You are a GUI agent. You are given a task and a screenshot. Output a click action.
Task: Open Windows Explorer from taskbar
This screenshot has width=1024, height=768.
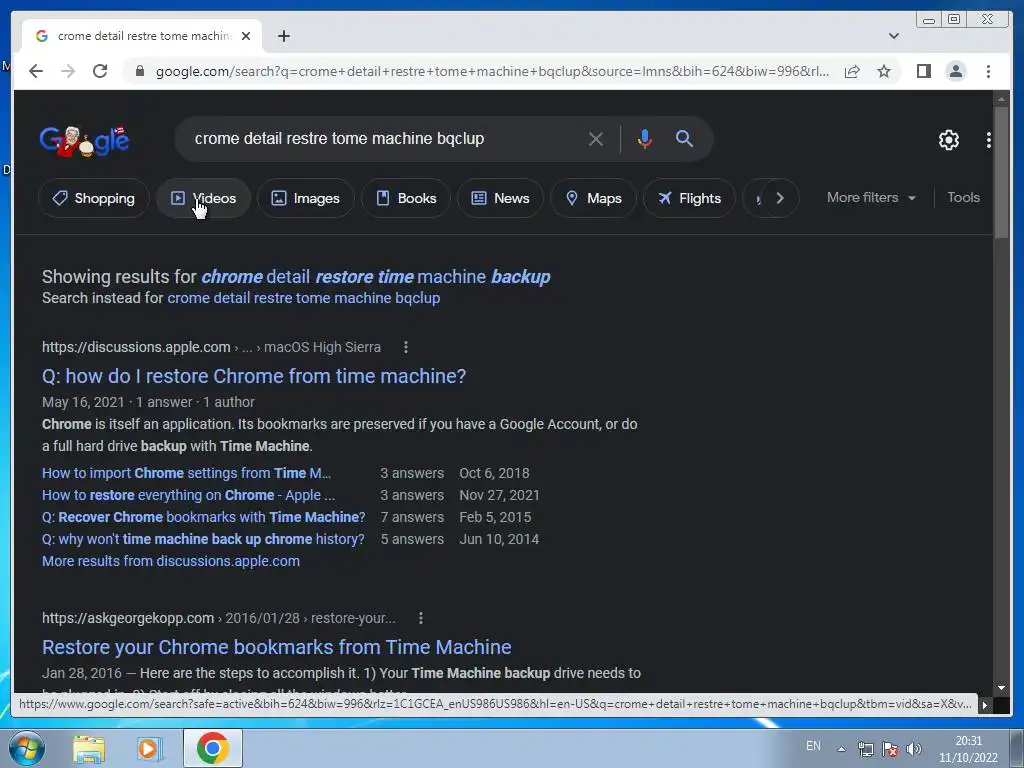(x=89, y=748)
